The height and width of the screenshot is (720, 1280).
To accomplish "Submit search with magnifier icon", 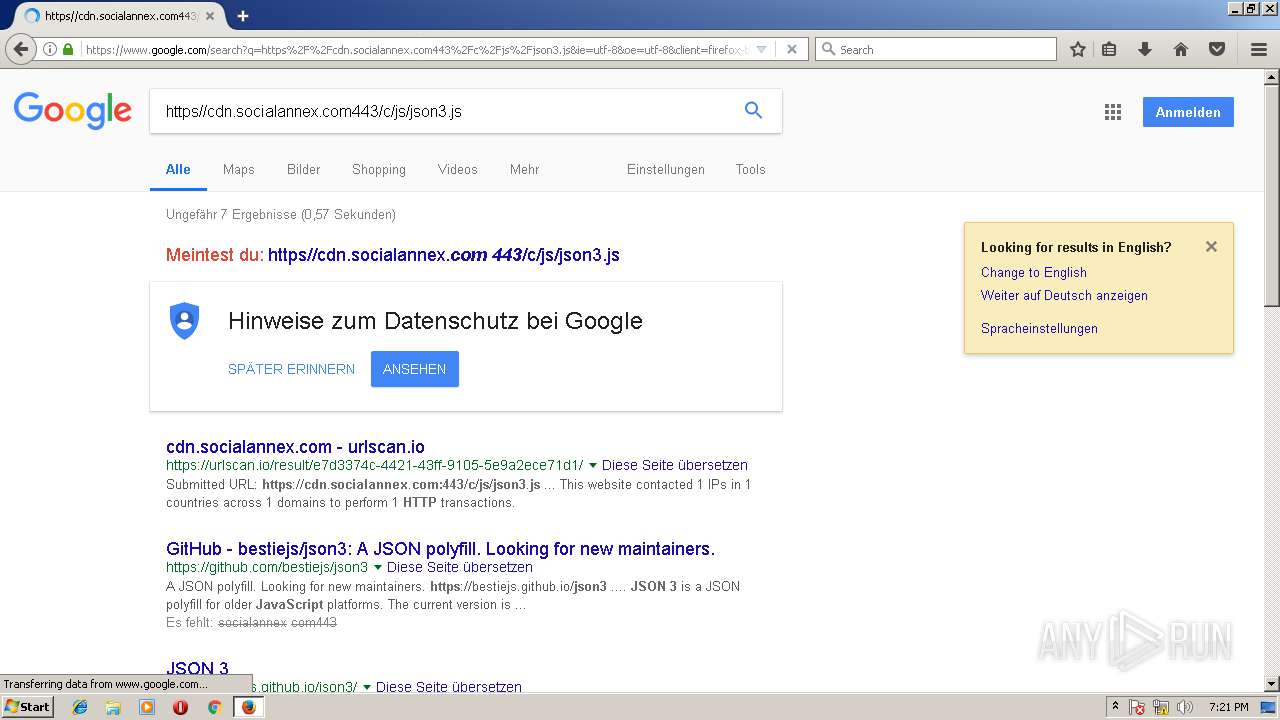I will (754, 111).
